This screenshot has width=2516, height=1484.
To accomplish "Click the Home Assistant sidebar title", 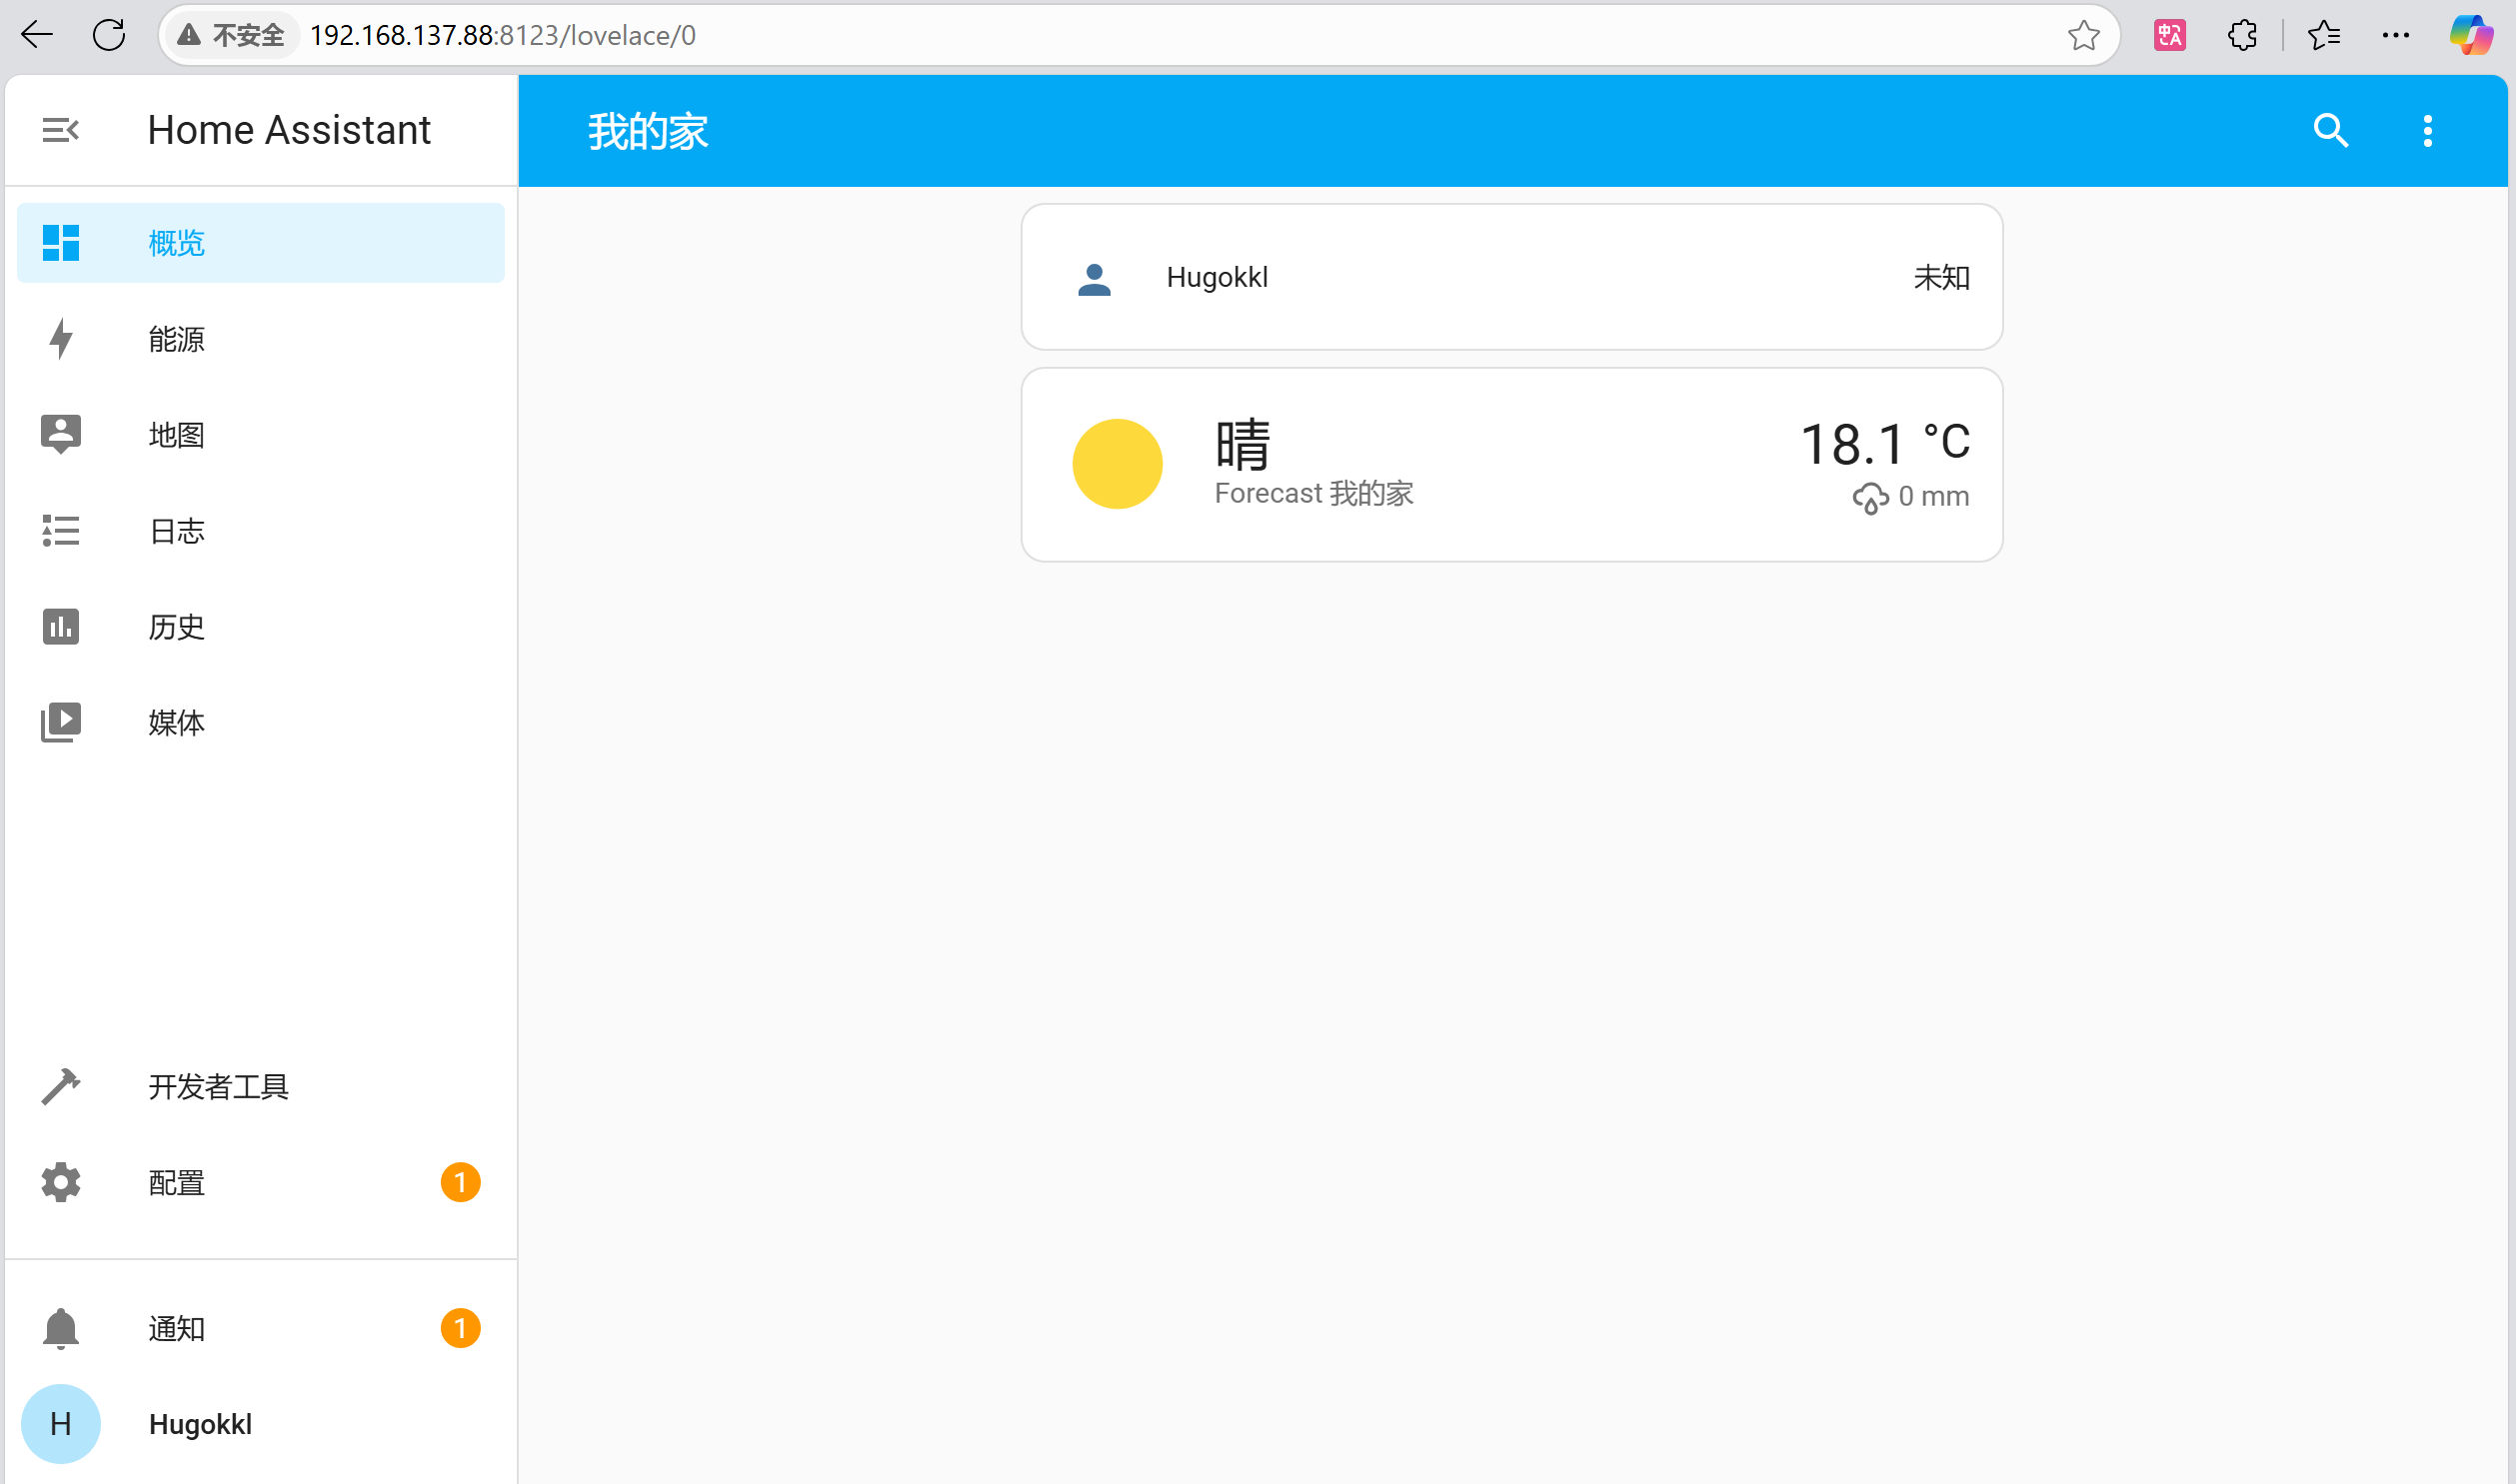I will pos(289,130).
